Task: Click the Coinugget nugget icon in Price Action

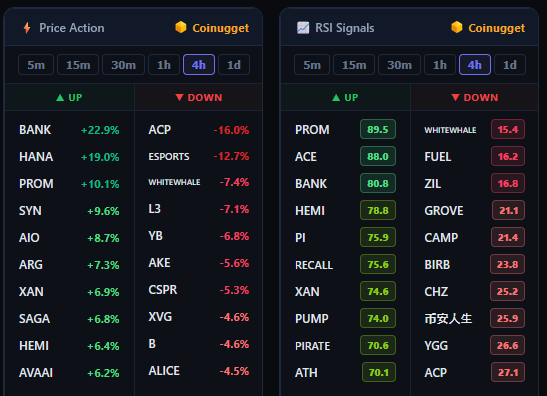Action: 181,27
